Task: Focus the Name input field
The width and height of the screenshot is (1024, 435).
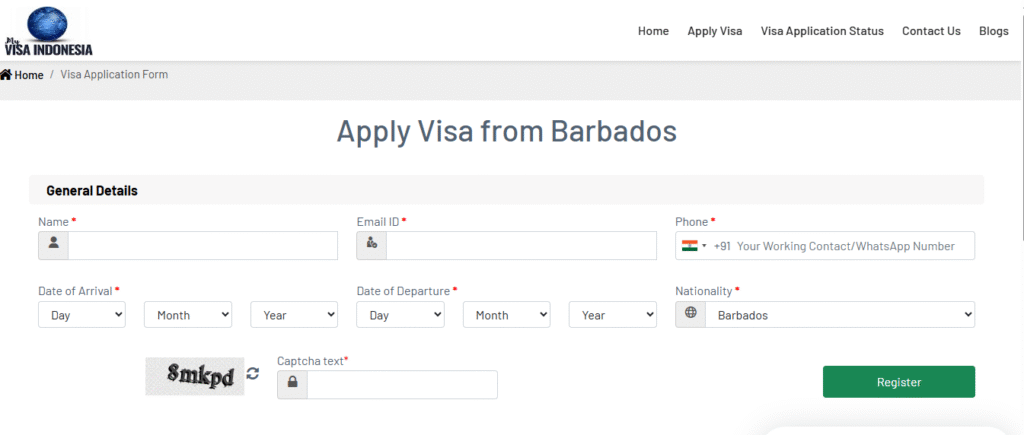Action: 202,245
